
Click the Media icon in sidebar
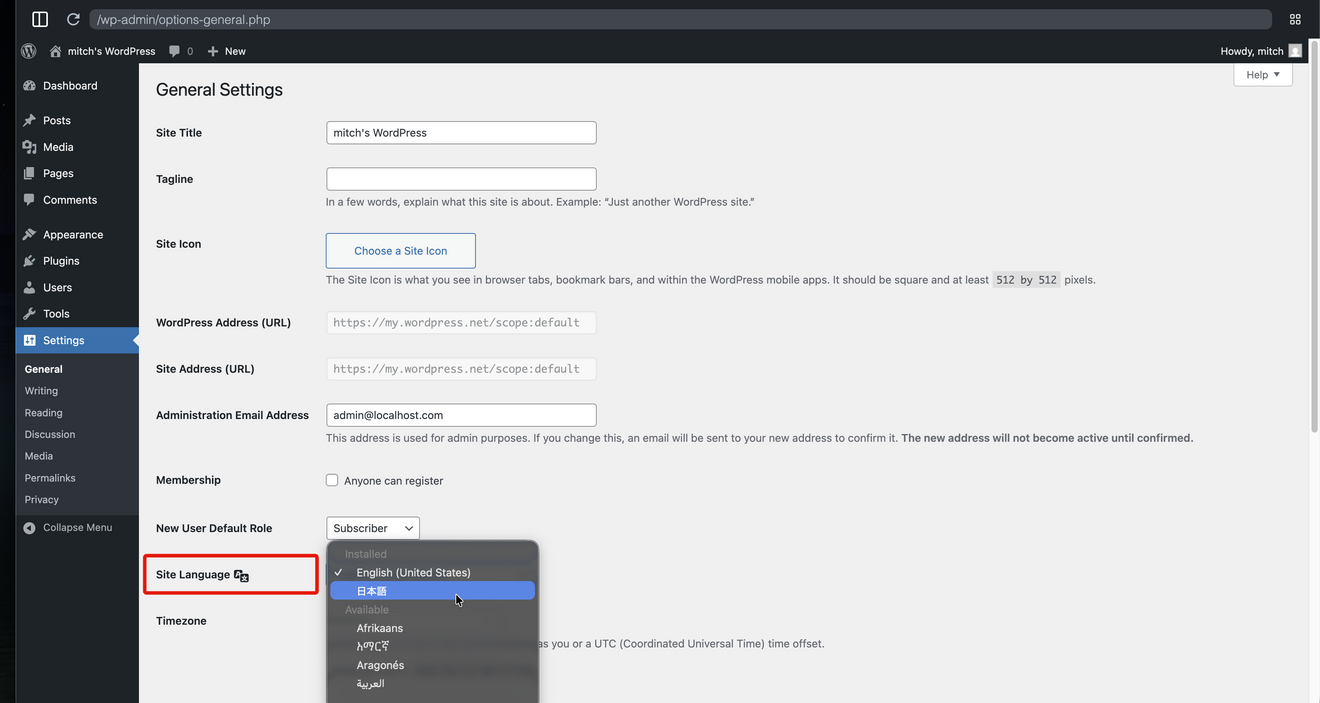pos(29,147)
